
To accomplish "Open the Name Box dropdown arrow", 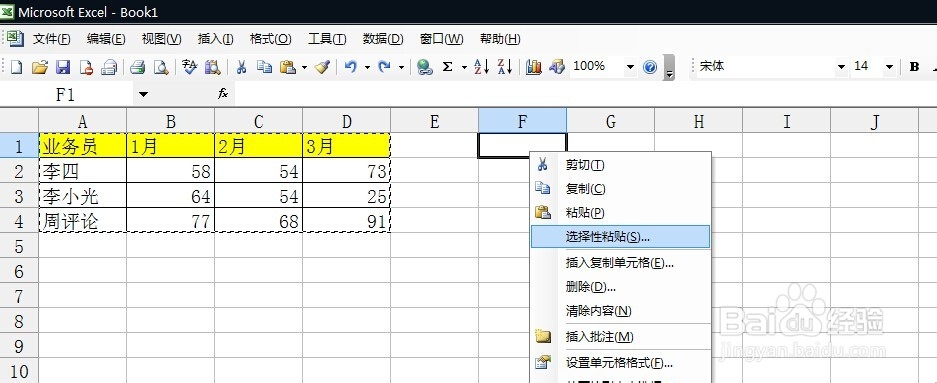I will pos(143,94).
